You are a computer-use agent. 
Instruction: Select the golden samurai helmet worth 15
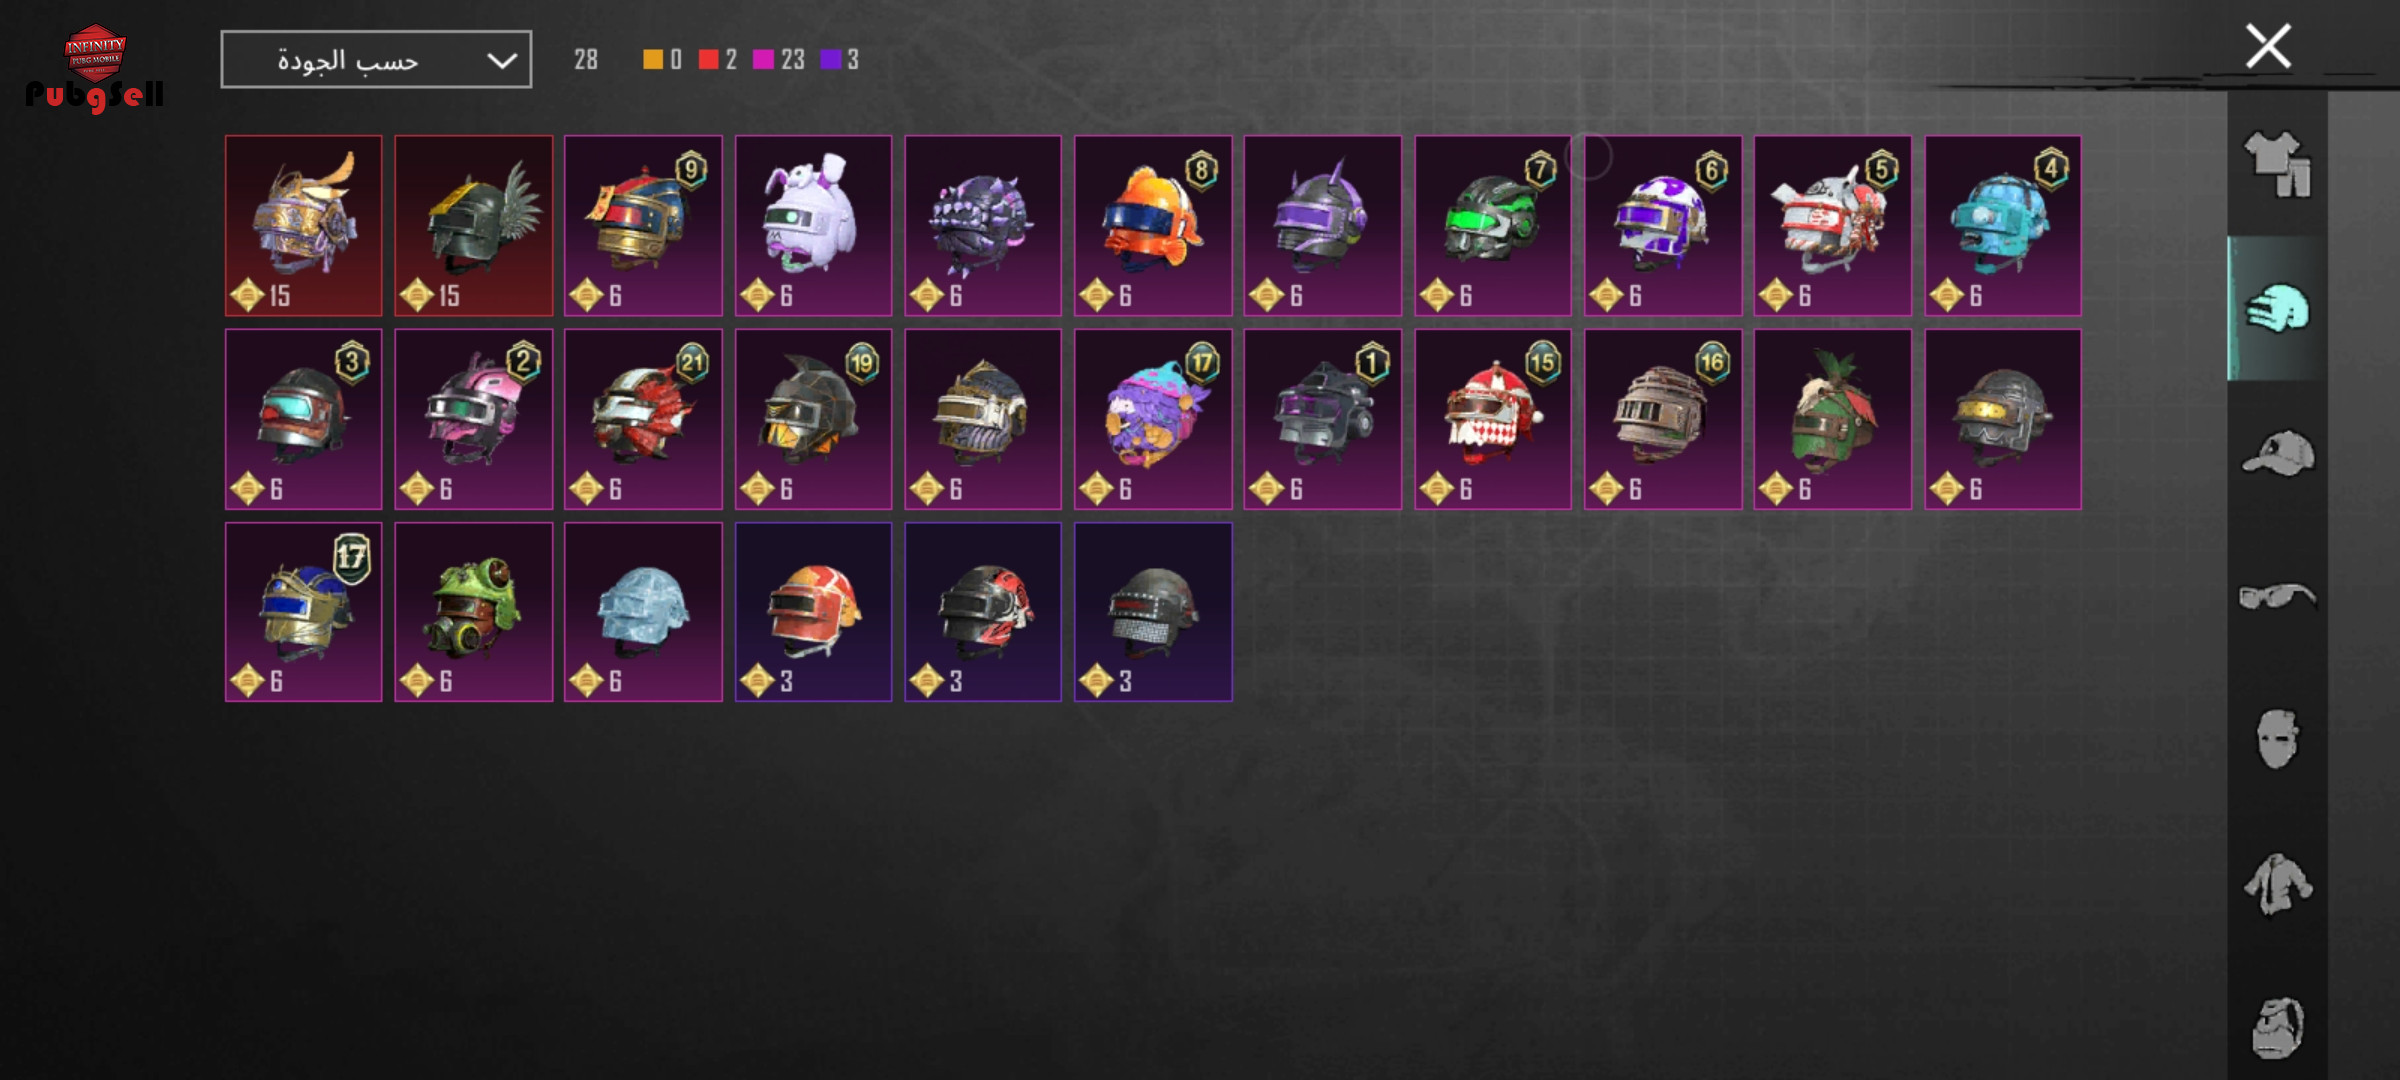(303, 226)
